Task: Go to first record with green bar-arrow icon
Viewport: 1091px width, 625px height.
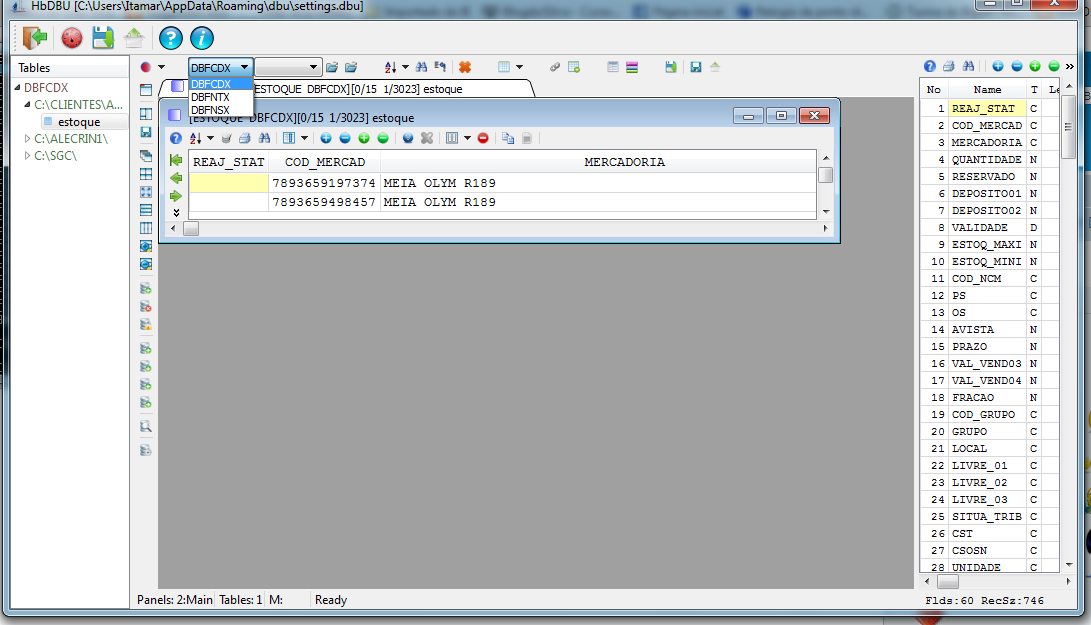Action: 176,160
